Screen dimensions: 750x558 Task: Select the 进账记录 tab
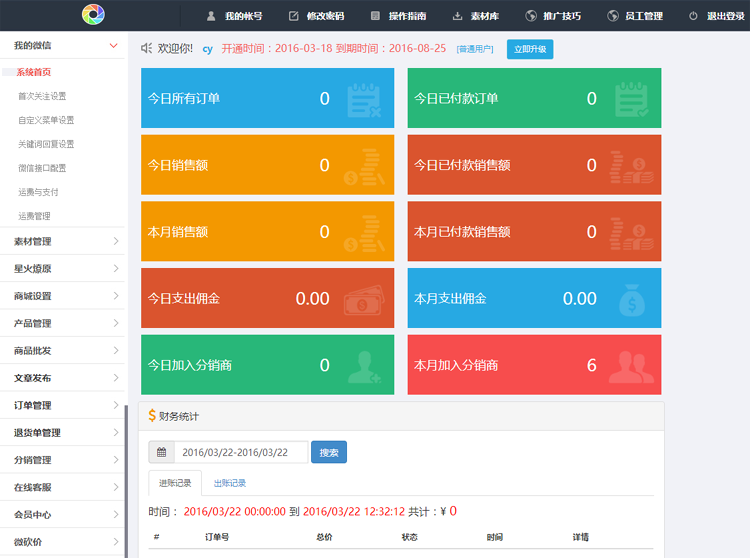coord(175,483)
